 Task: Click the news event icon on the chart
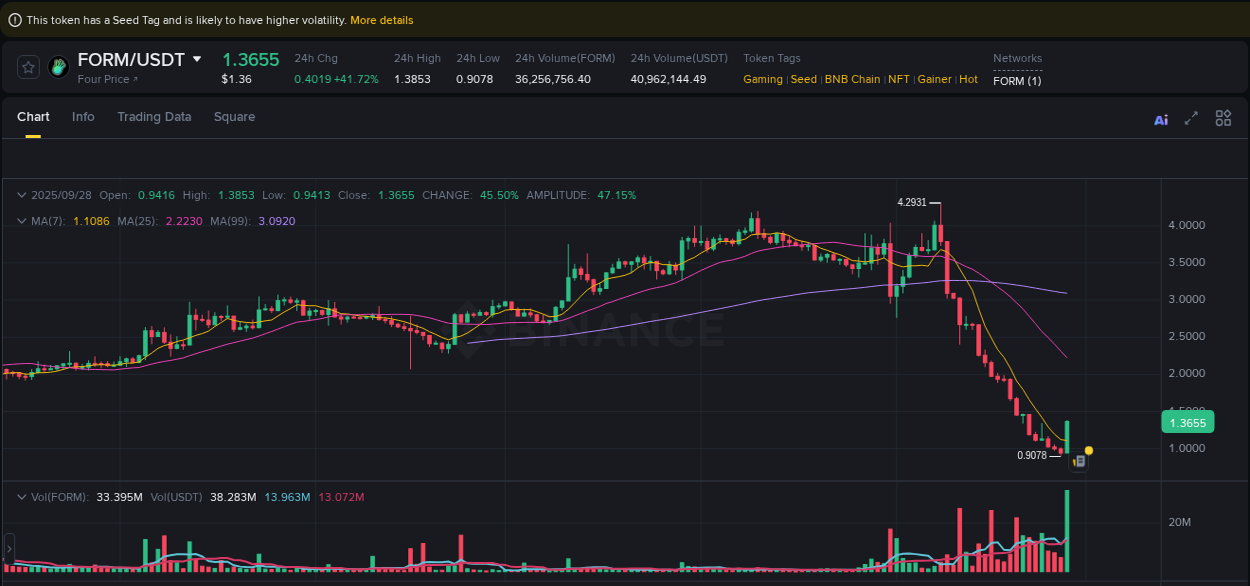(1079, 461)
